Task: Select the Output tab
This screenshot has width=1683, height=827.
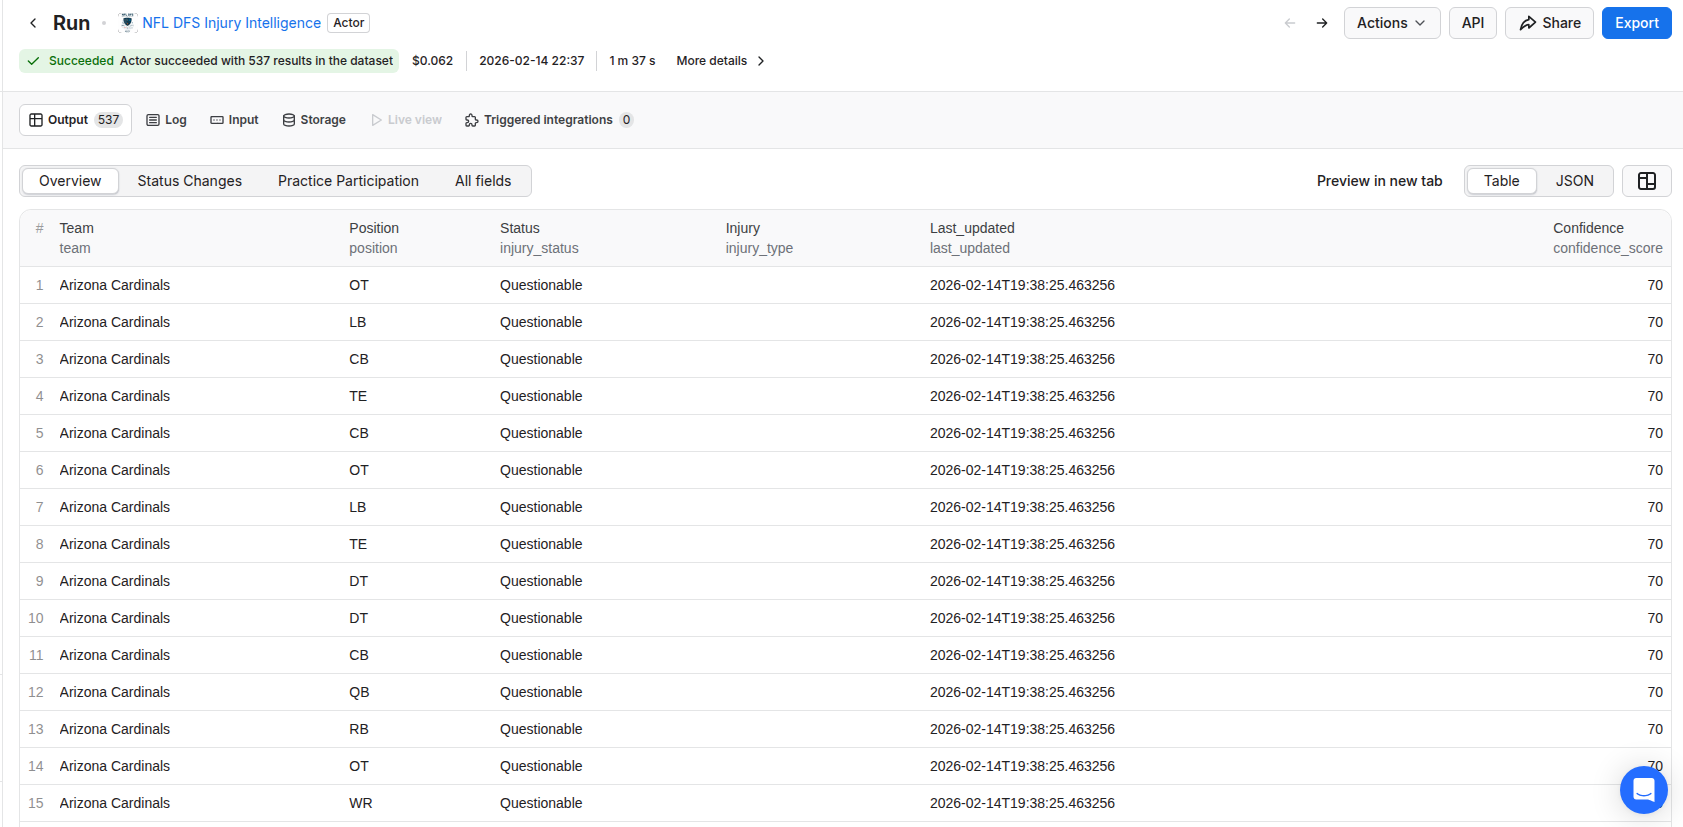Action: click(75, 120)
